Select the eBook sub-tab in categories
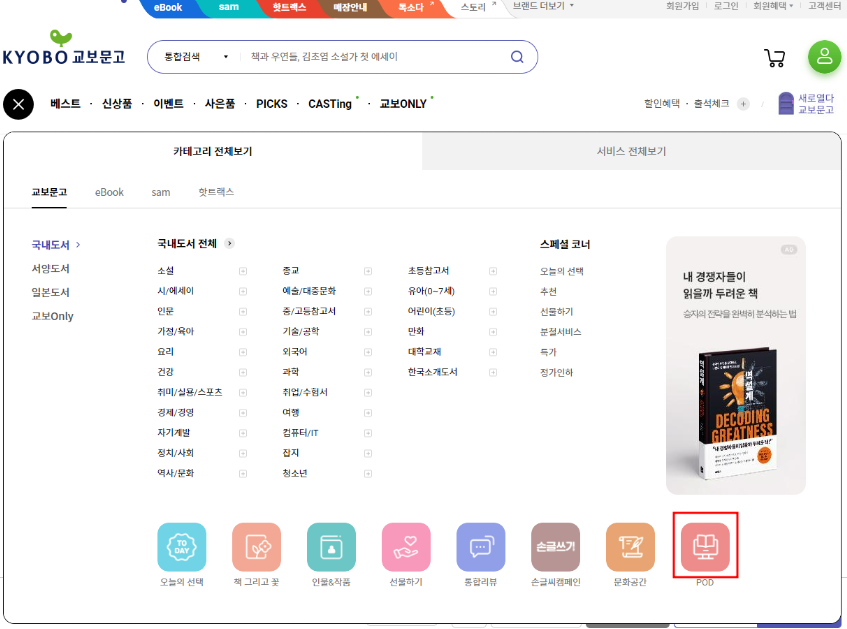 (x=109, y=192)
